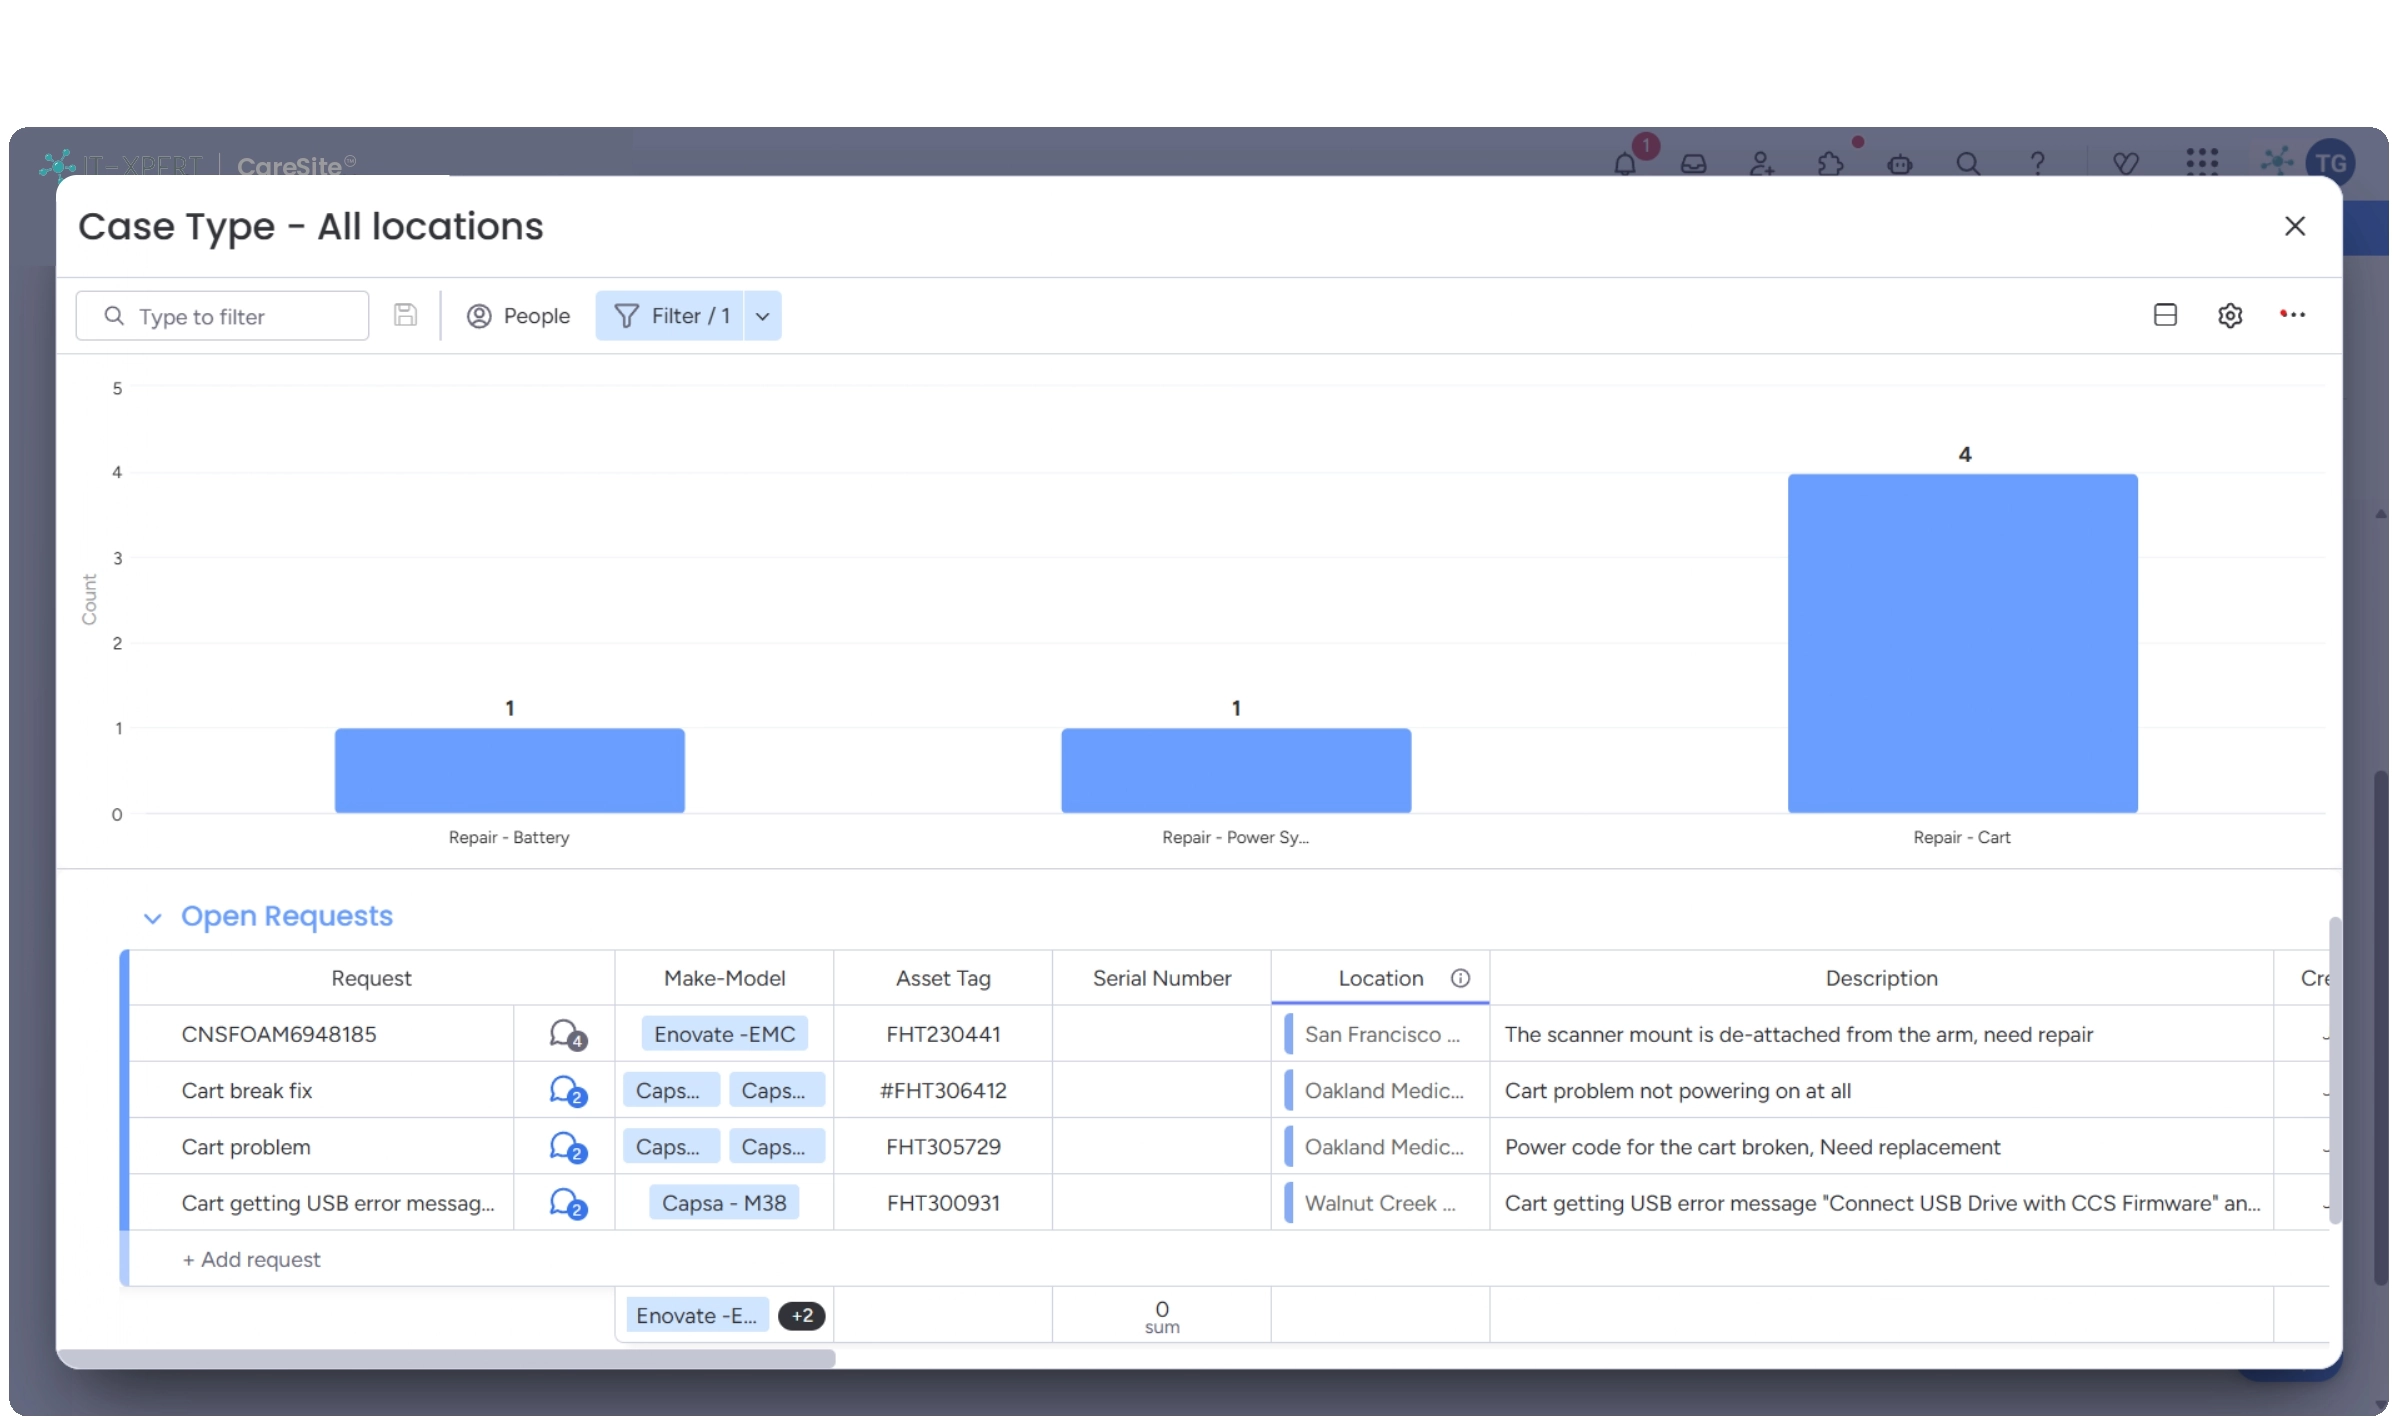The image size is (2400, 1425).
Task: Select the Description column header
Action: 1880,979
